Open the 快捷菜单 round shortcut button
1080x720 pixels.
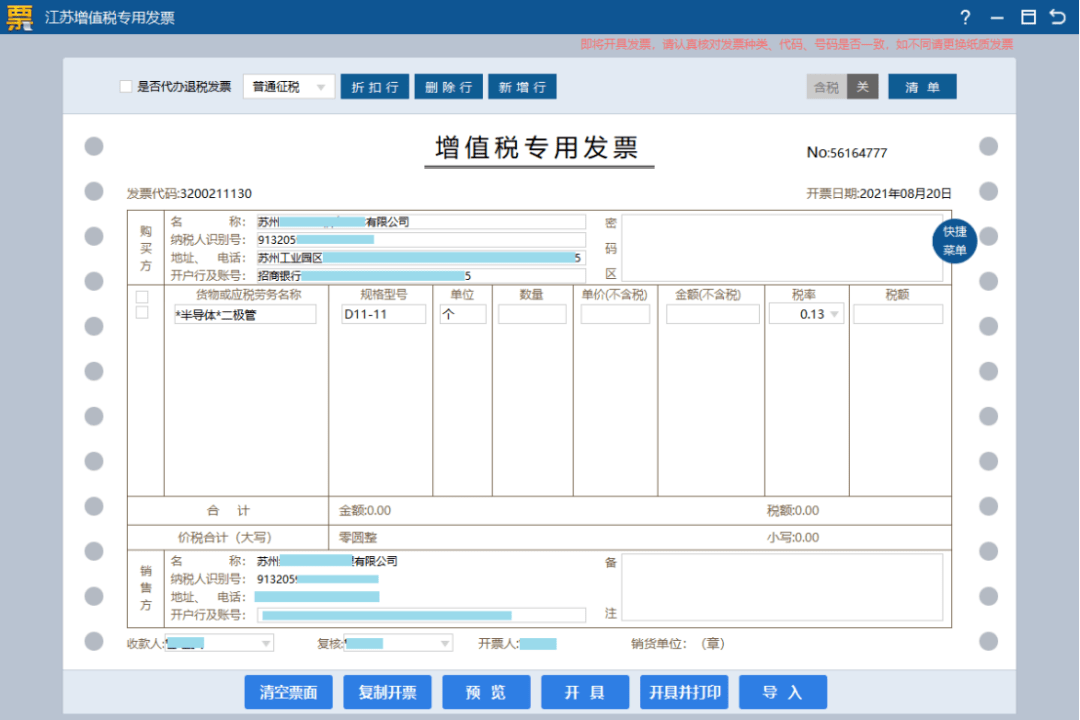[x=955, y=240]
